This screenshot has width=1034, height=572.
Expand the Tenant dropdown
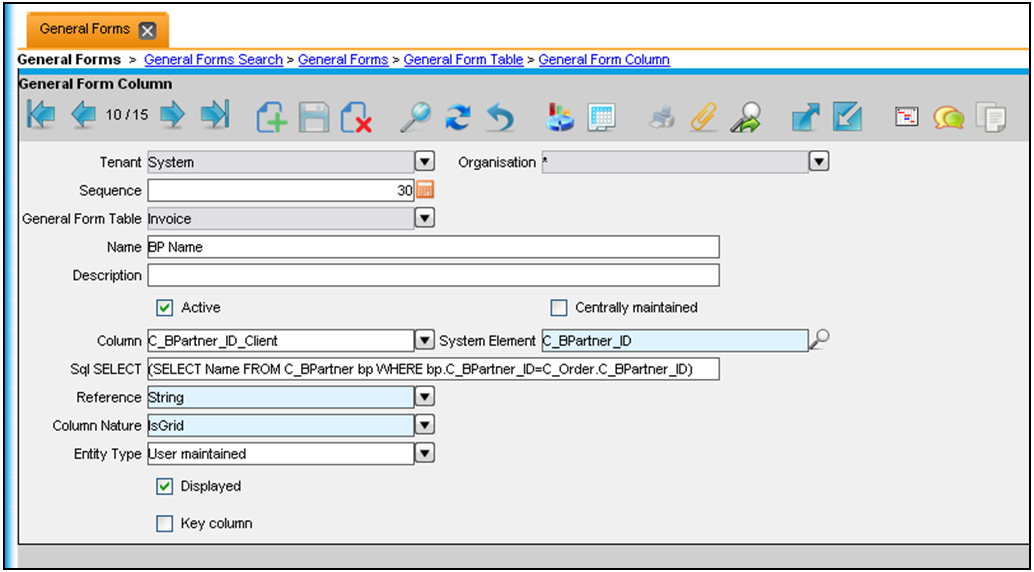tap(424, 162)
